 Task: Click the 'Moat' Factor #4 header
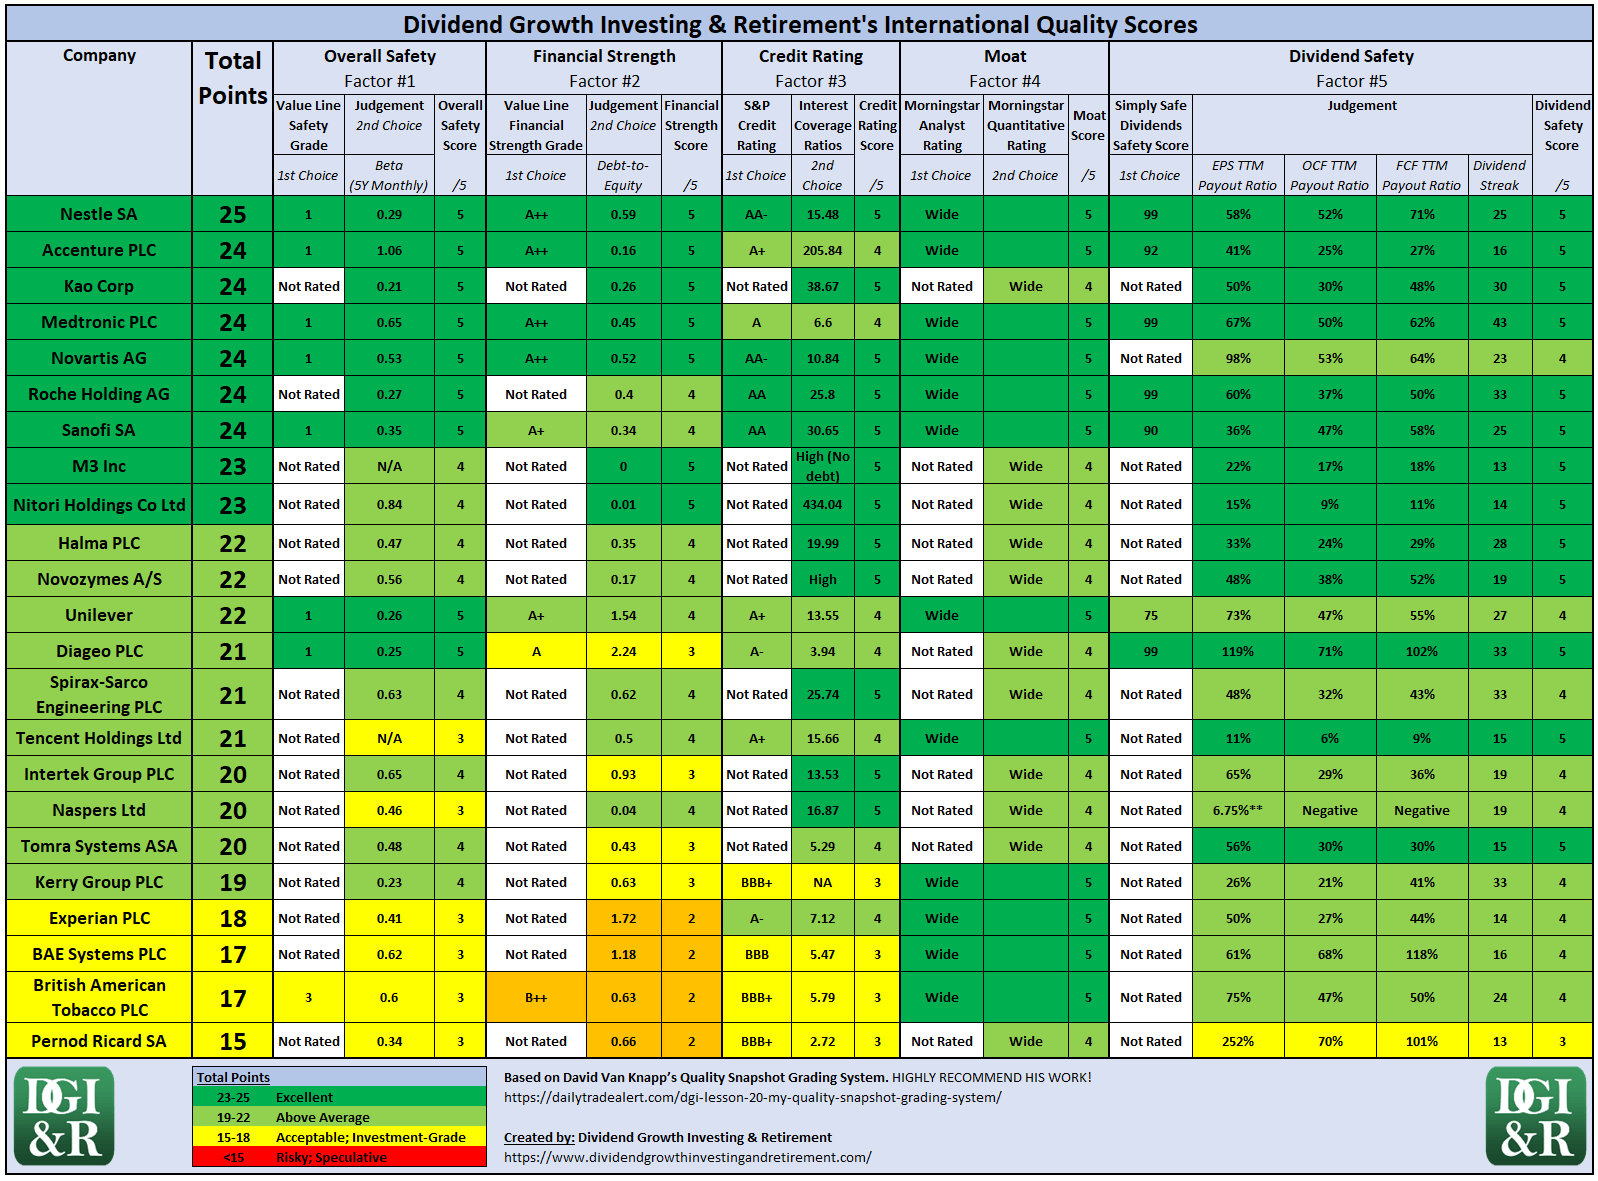pos(1005,68)
